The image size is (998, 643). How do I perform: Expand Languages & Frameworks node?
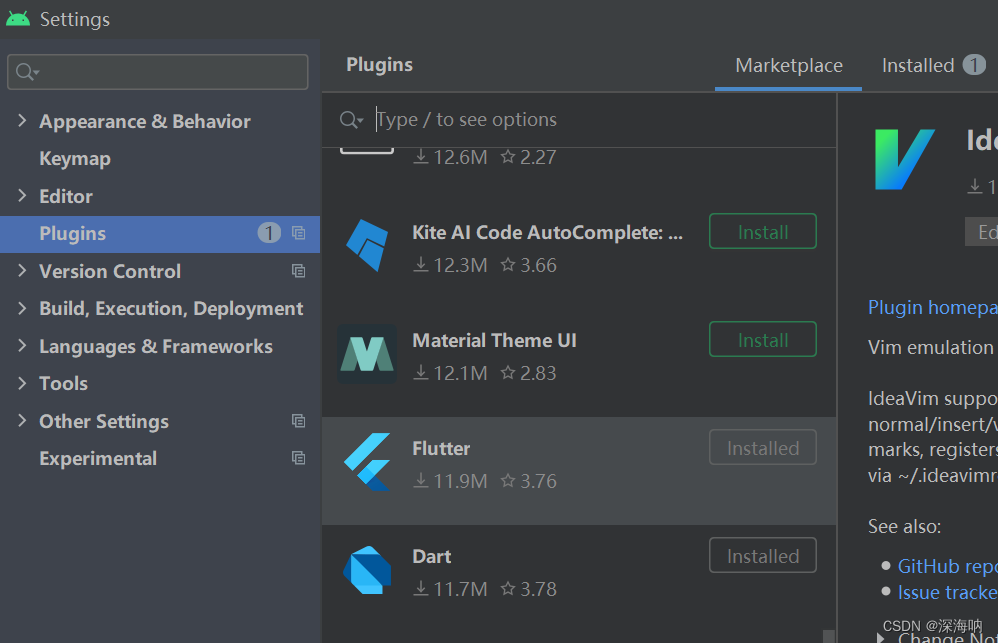point(22,346)
